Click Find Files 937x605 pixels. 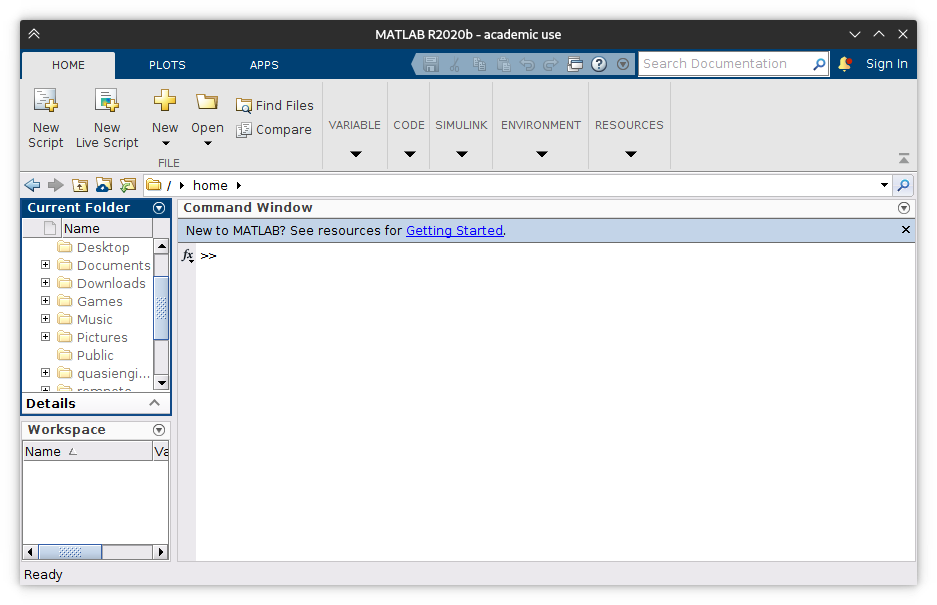275,105
